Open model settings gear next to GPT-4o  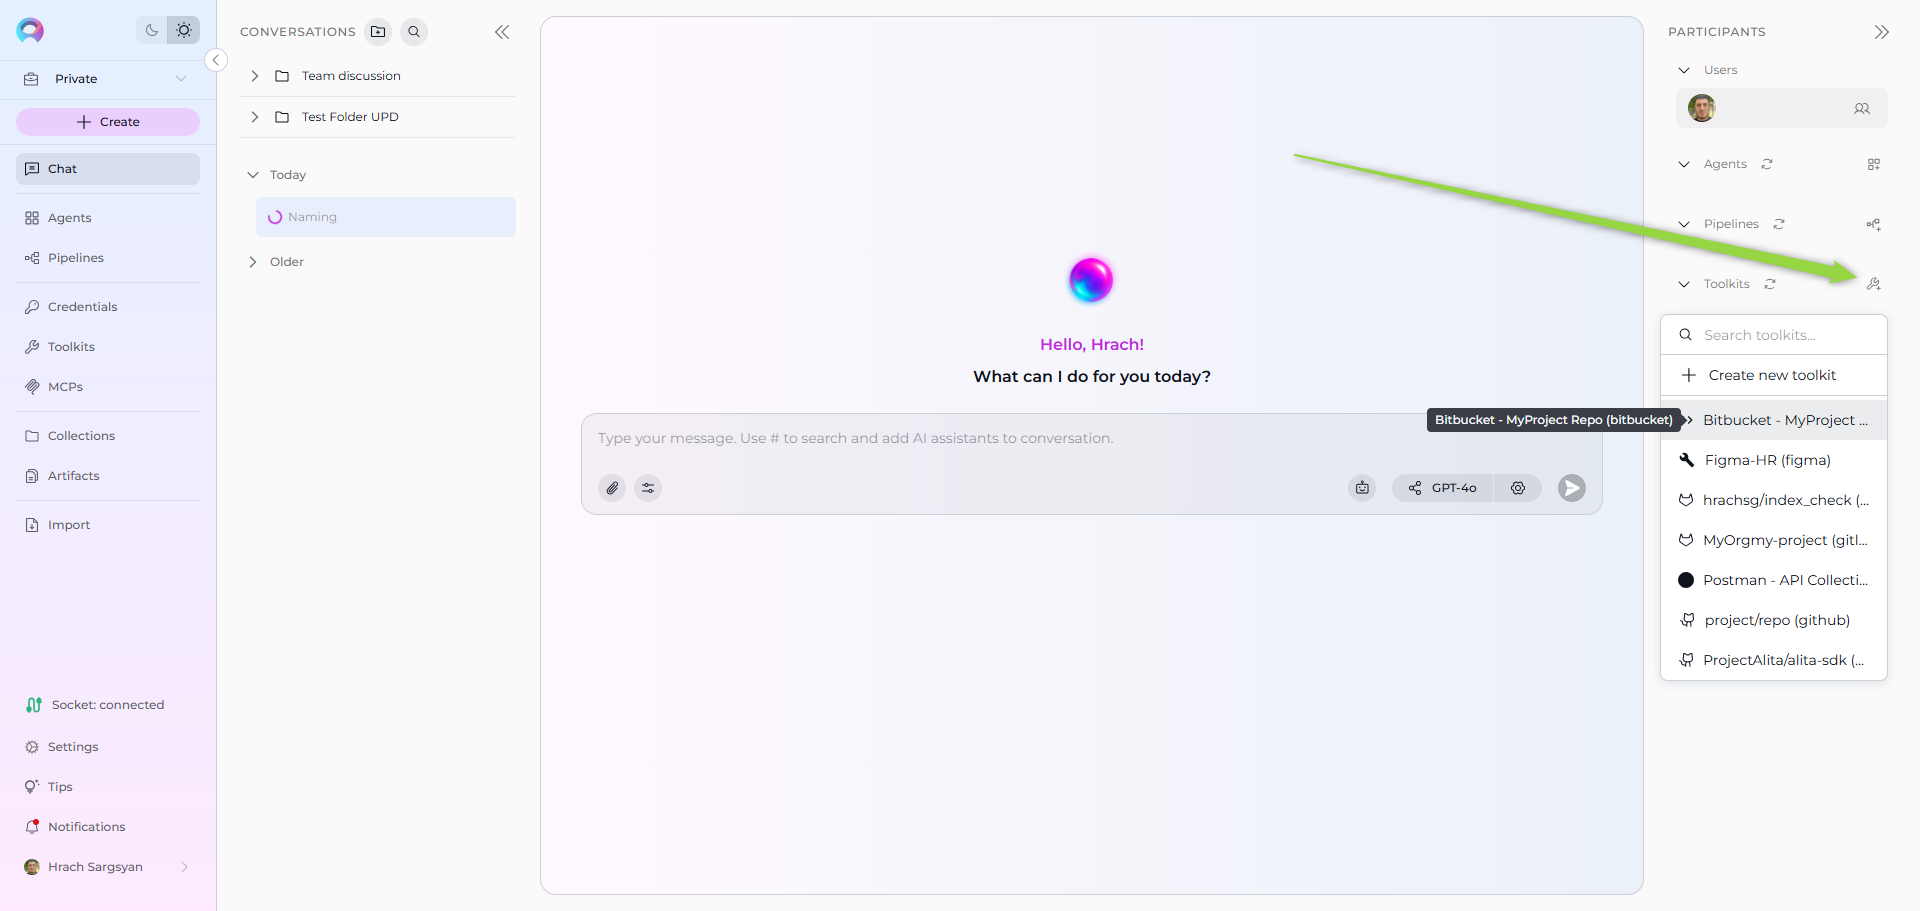tap(1518, 488)
